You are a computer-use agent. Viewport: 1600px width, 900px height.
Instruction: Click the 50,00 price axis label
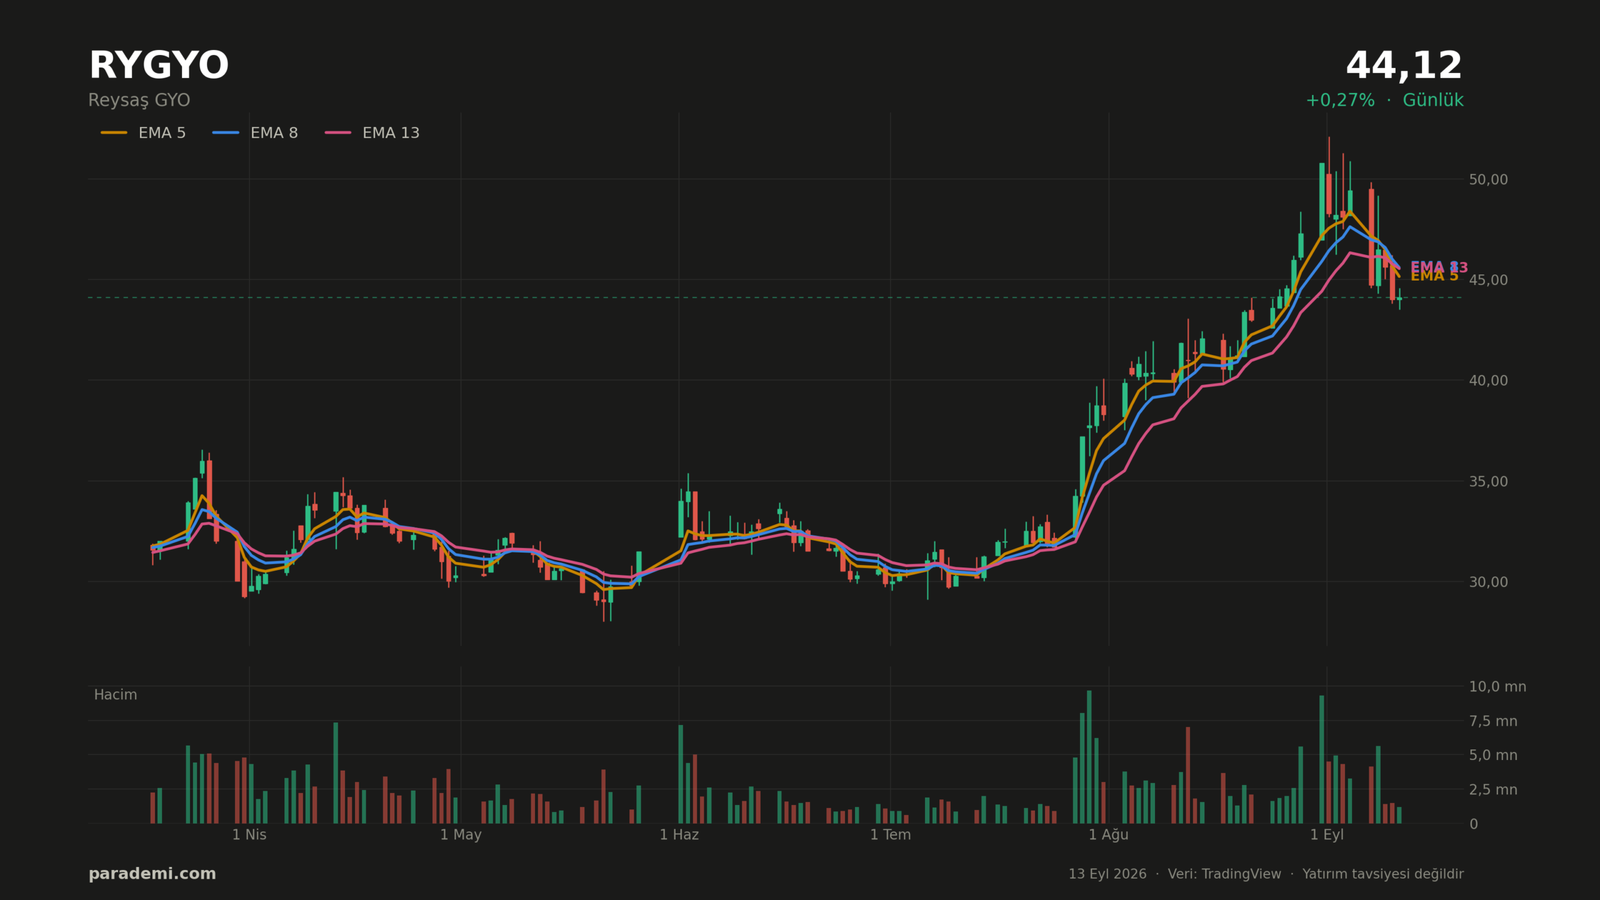point(1488,180)
